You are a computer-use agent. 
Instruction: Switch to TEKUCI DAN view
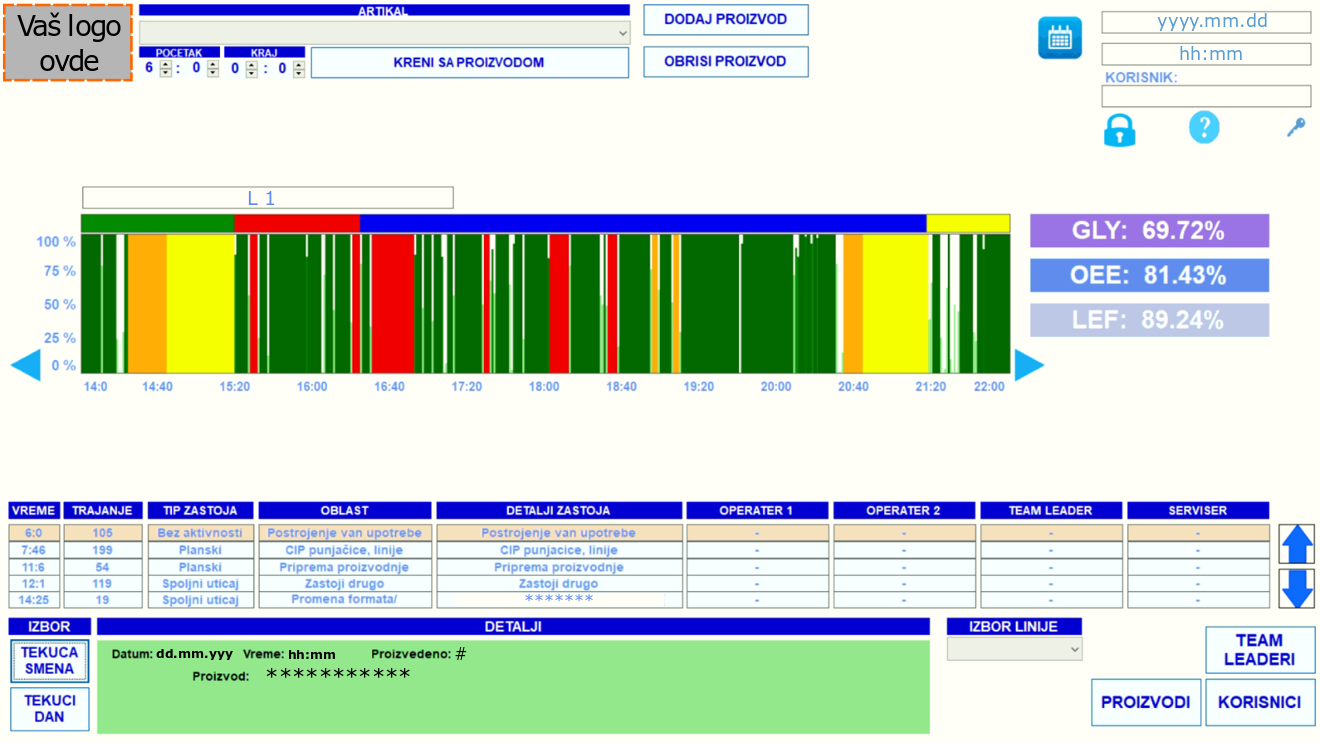pos(49,709)
